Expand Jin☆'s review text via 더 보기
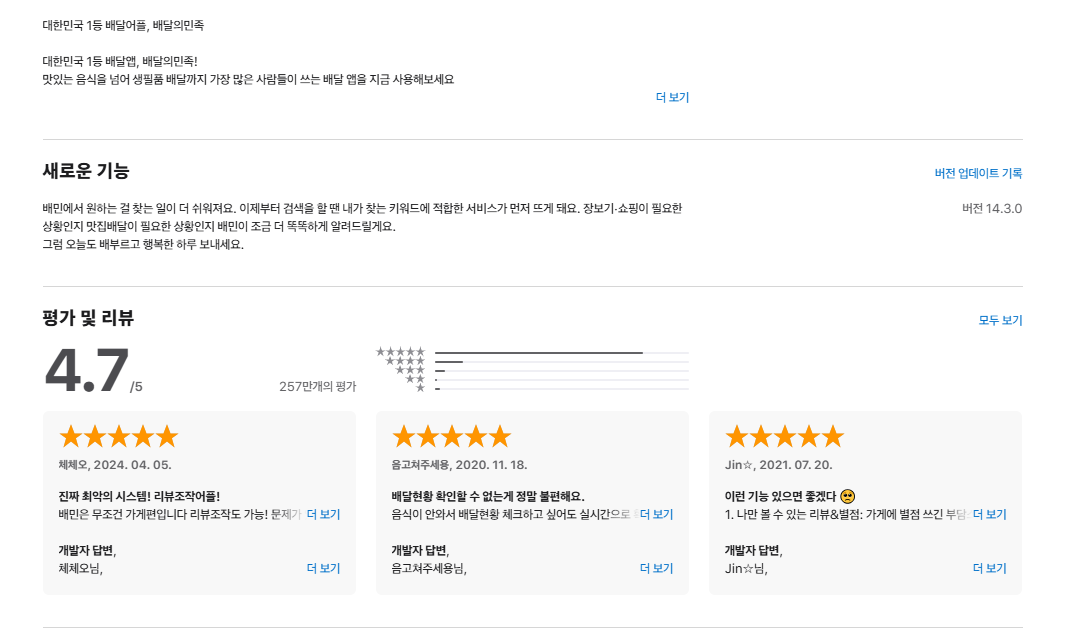This screenshot has height=644, width=1071. click(x=990, y=513)
